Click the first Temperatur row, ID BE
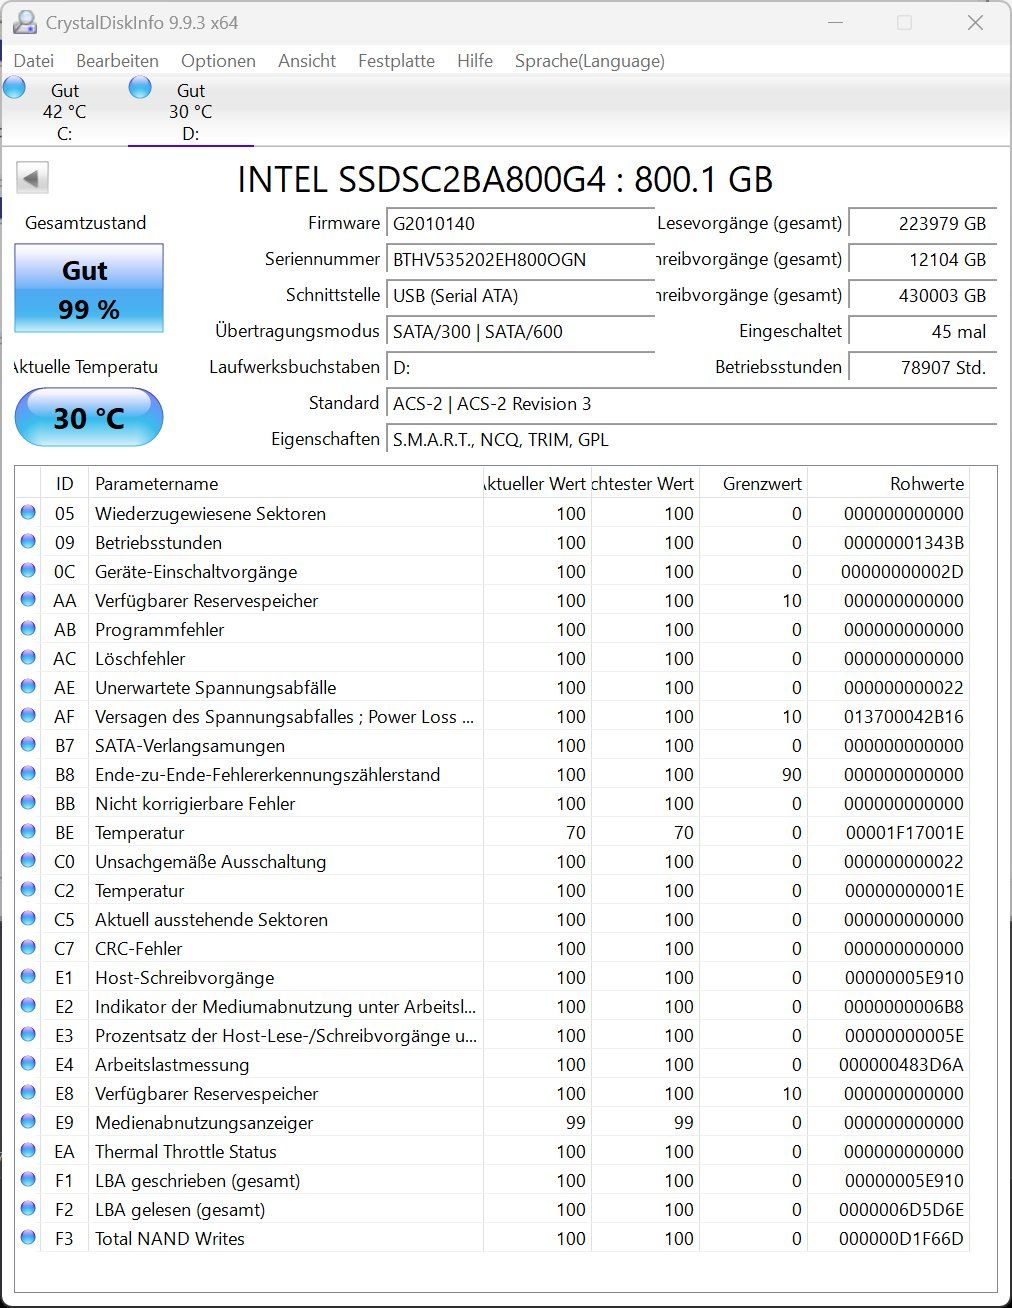This screenshot has width=1012, height=1308. [x=493, y=832]
